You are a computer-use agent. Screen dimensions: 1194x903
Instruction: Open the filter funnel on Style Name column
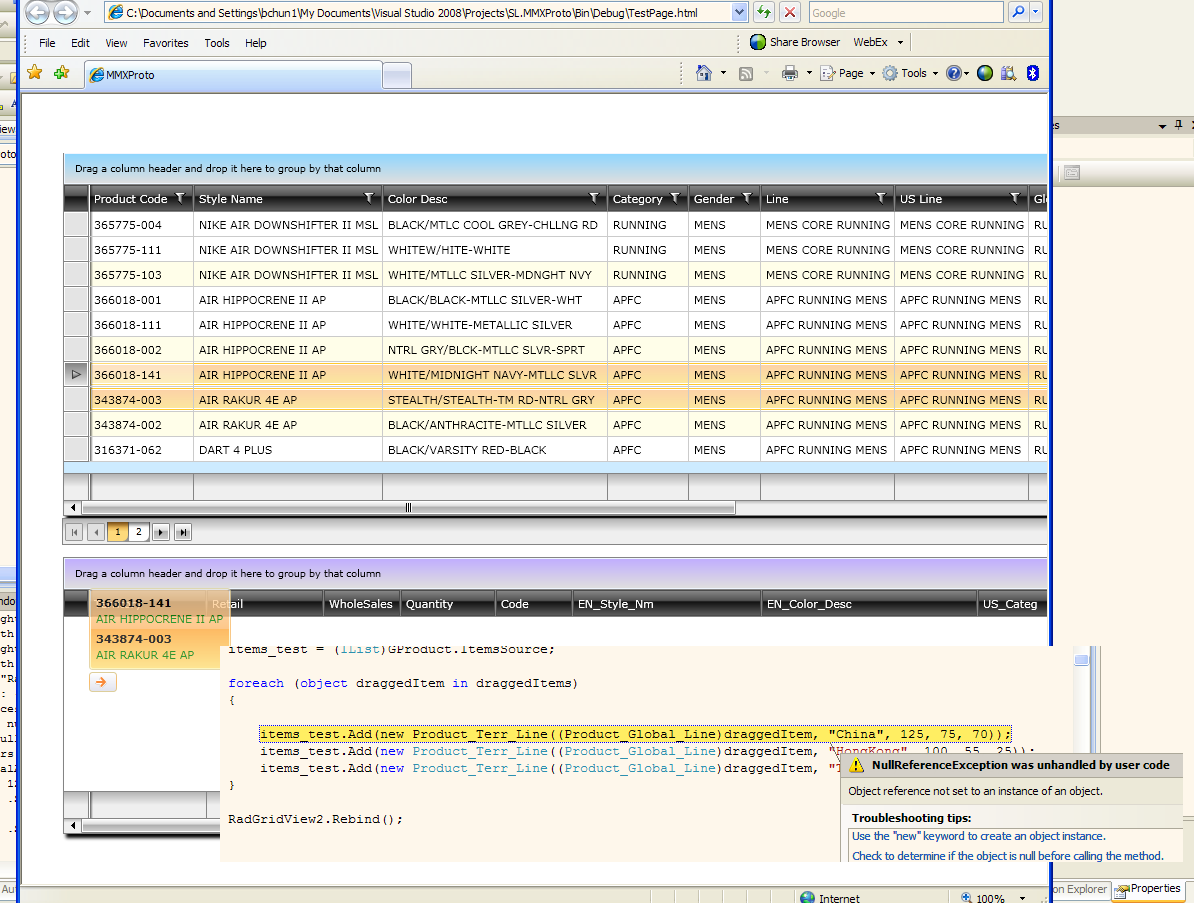(369, 198)
